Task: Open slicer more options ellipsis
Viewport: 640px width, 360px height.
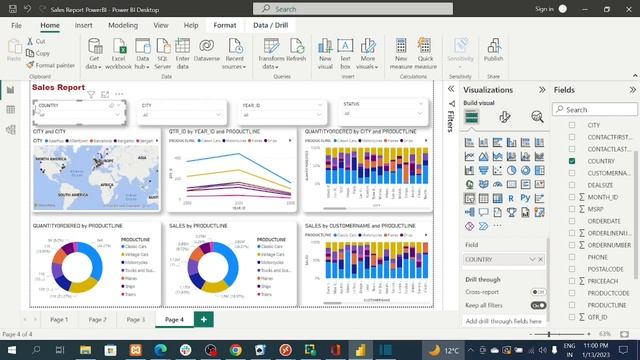Action: 119,94
